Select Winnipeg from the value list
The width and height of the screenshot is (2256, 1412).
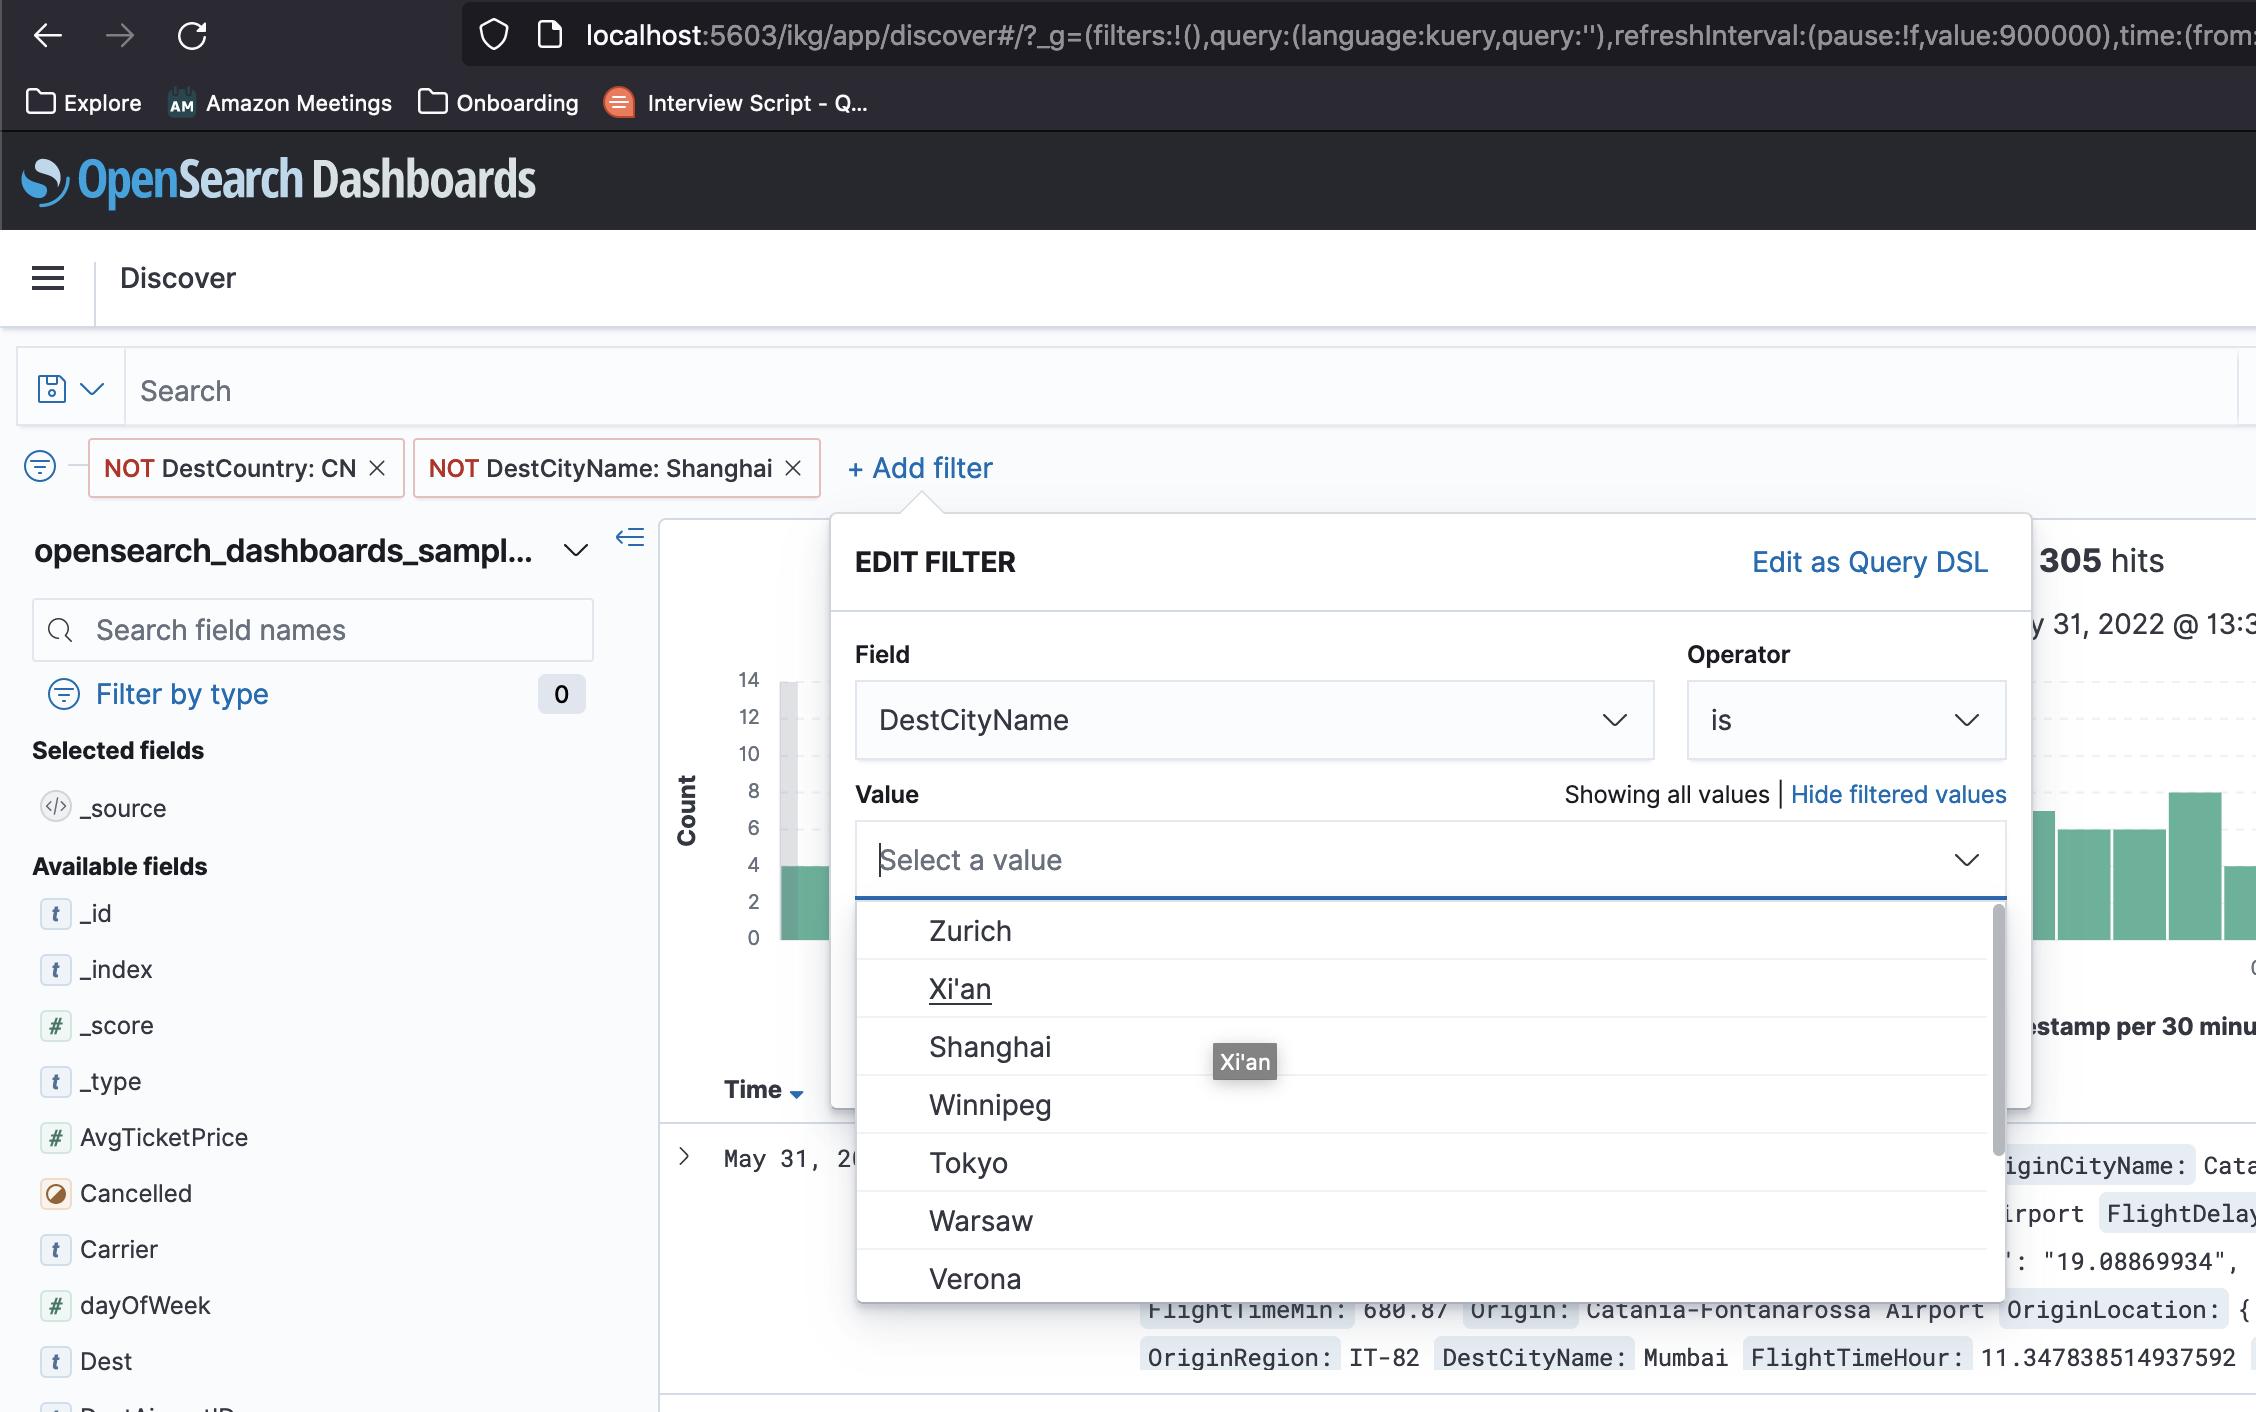click(990, 1105)
